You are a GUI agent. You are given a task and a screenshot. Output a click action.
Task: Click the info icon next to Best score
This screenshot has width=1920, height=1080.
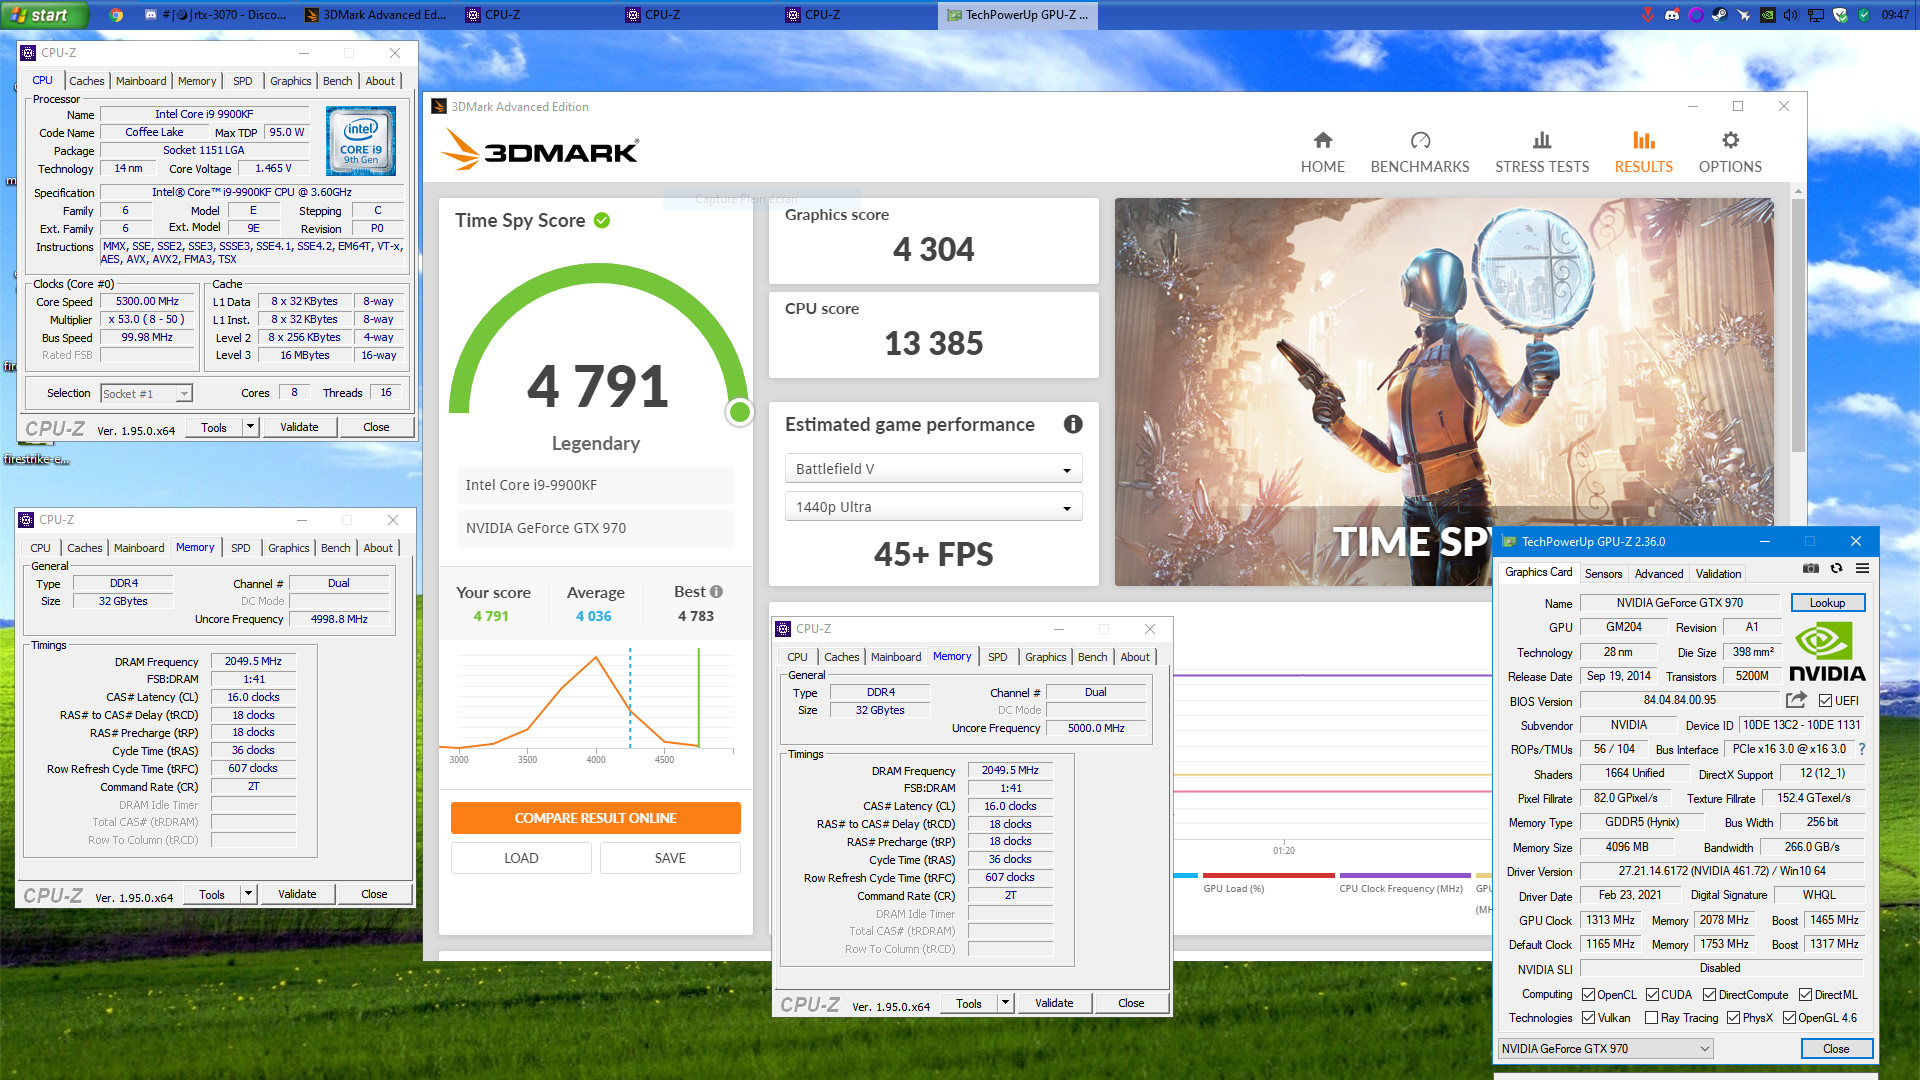click(716, 592)
